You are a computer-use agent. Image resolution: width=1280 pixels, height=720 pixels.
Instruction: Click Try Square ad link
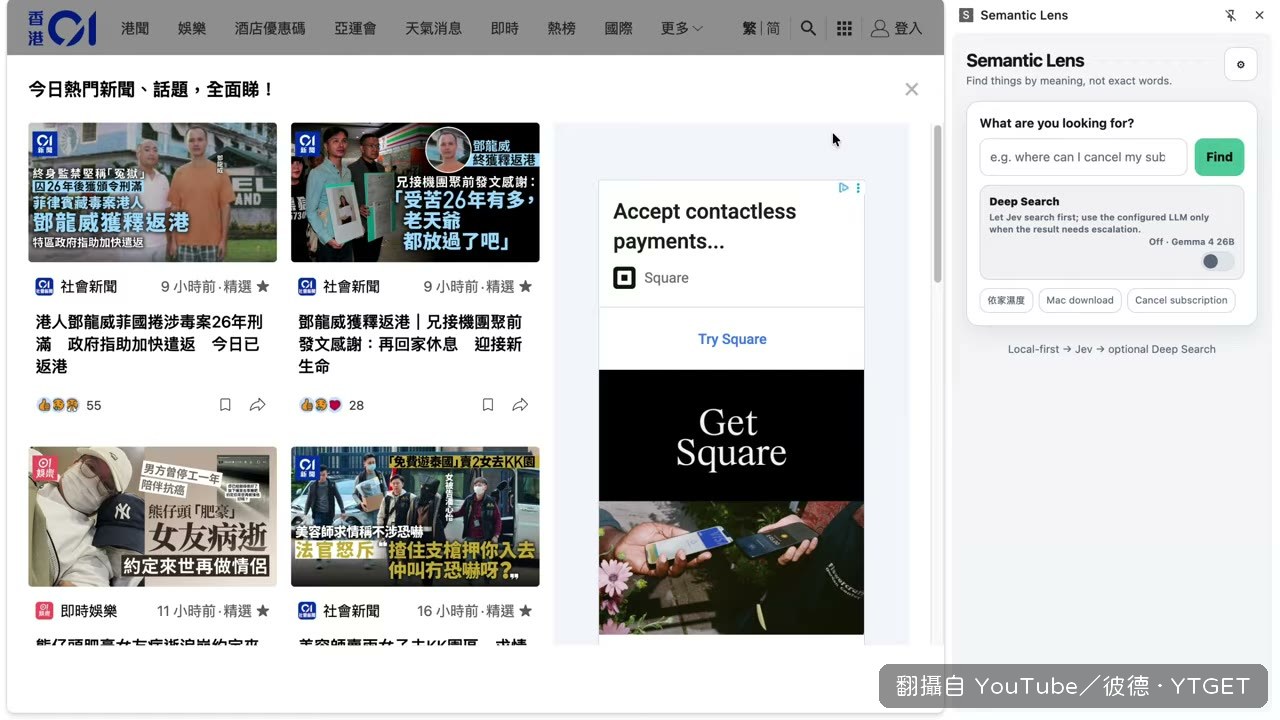[x=732, y=339]
